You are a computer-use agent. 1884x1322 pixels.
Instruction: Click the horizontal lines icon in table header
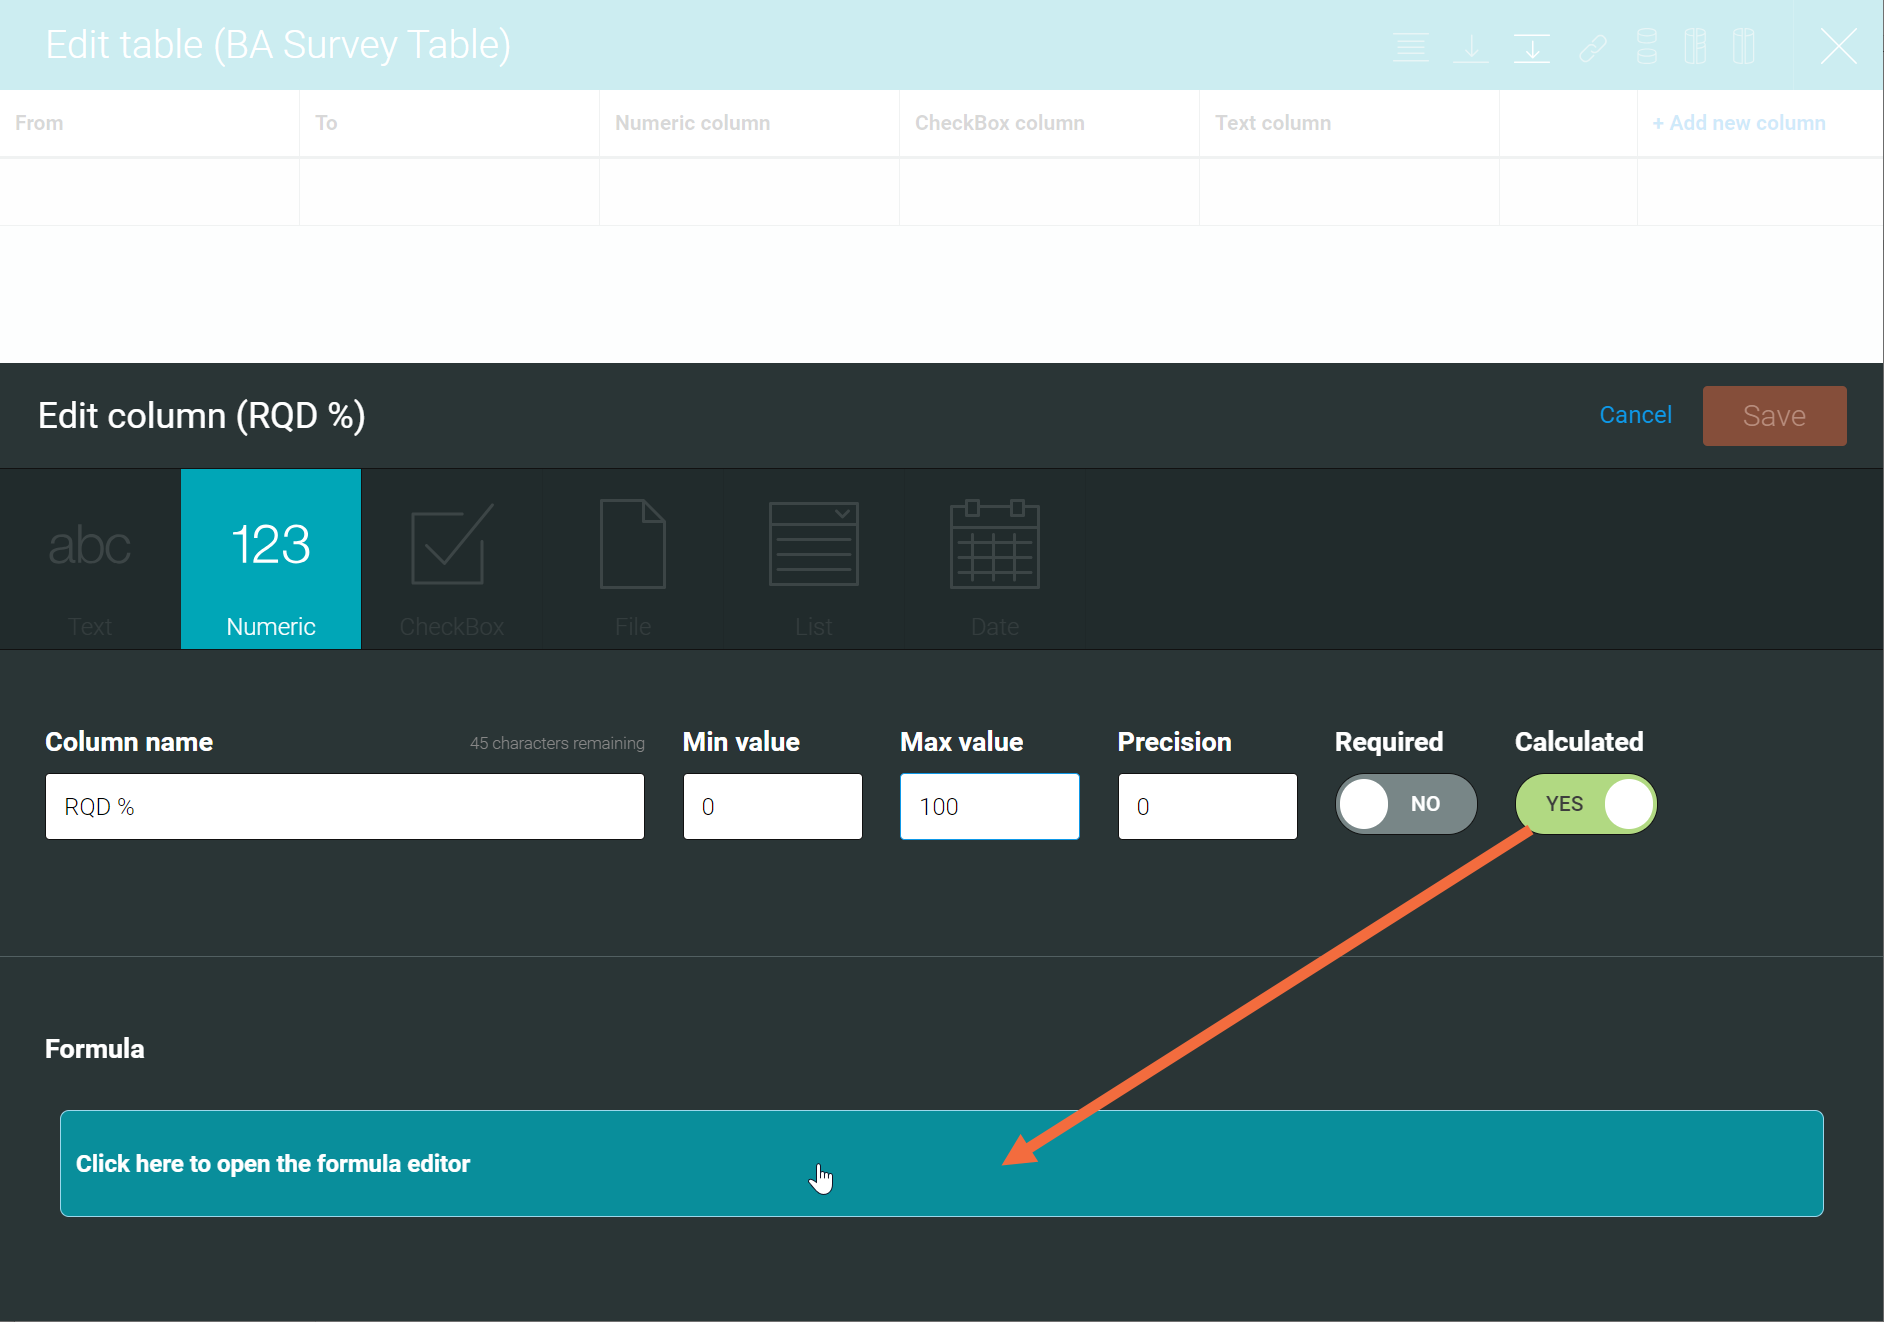click(1411, 47)
